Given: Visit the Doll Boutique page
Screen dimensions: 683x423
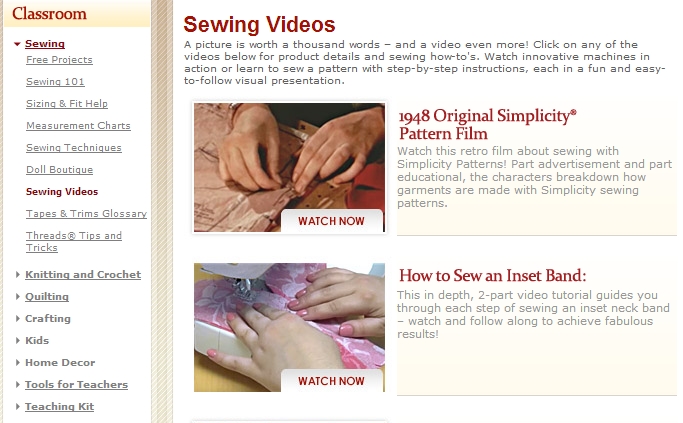Looking at the screenshot, I should point(59,169).
